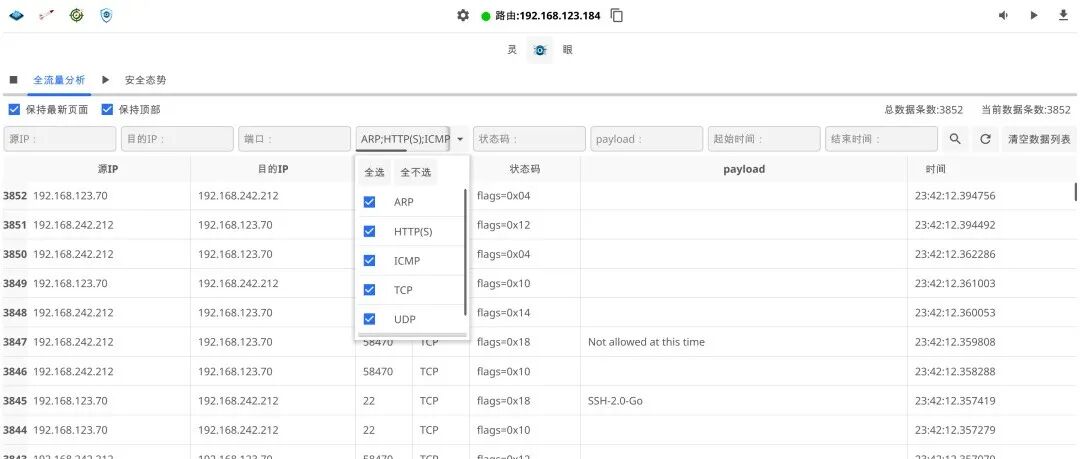Focus the 目的IP filter field
This screenshot has height=459, width=1080.
pos(177,139)
